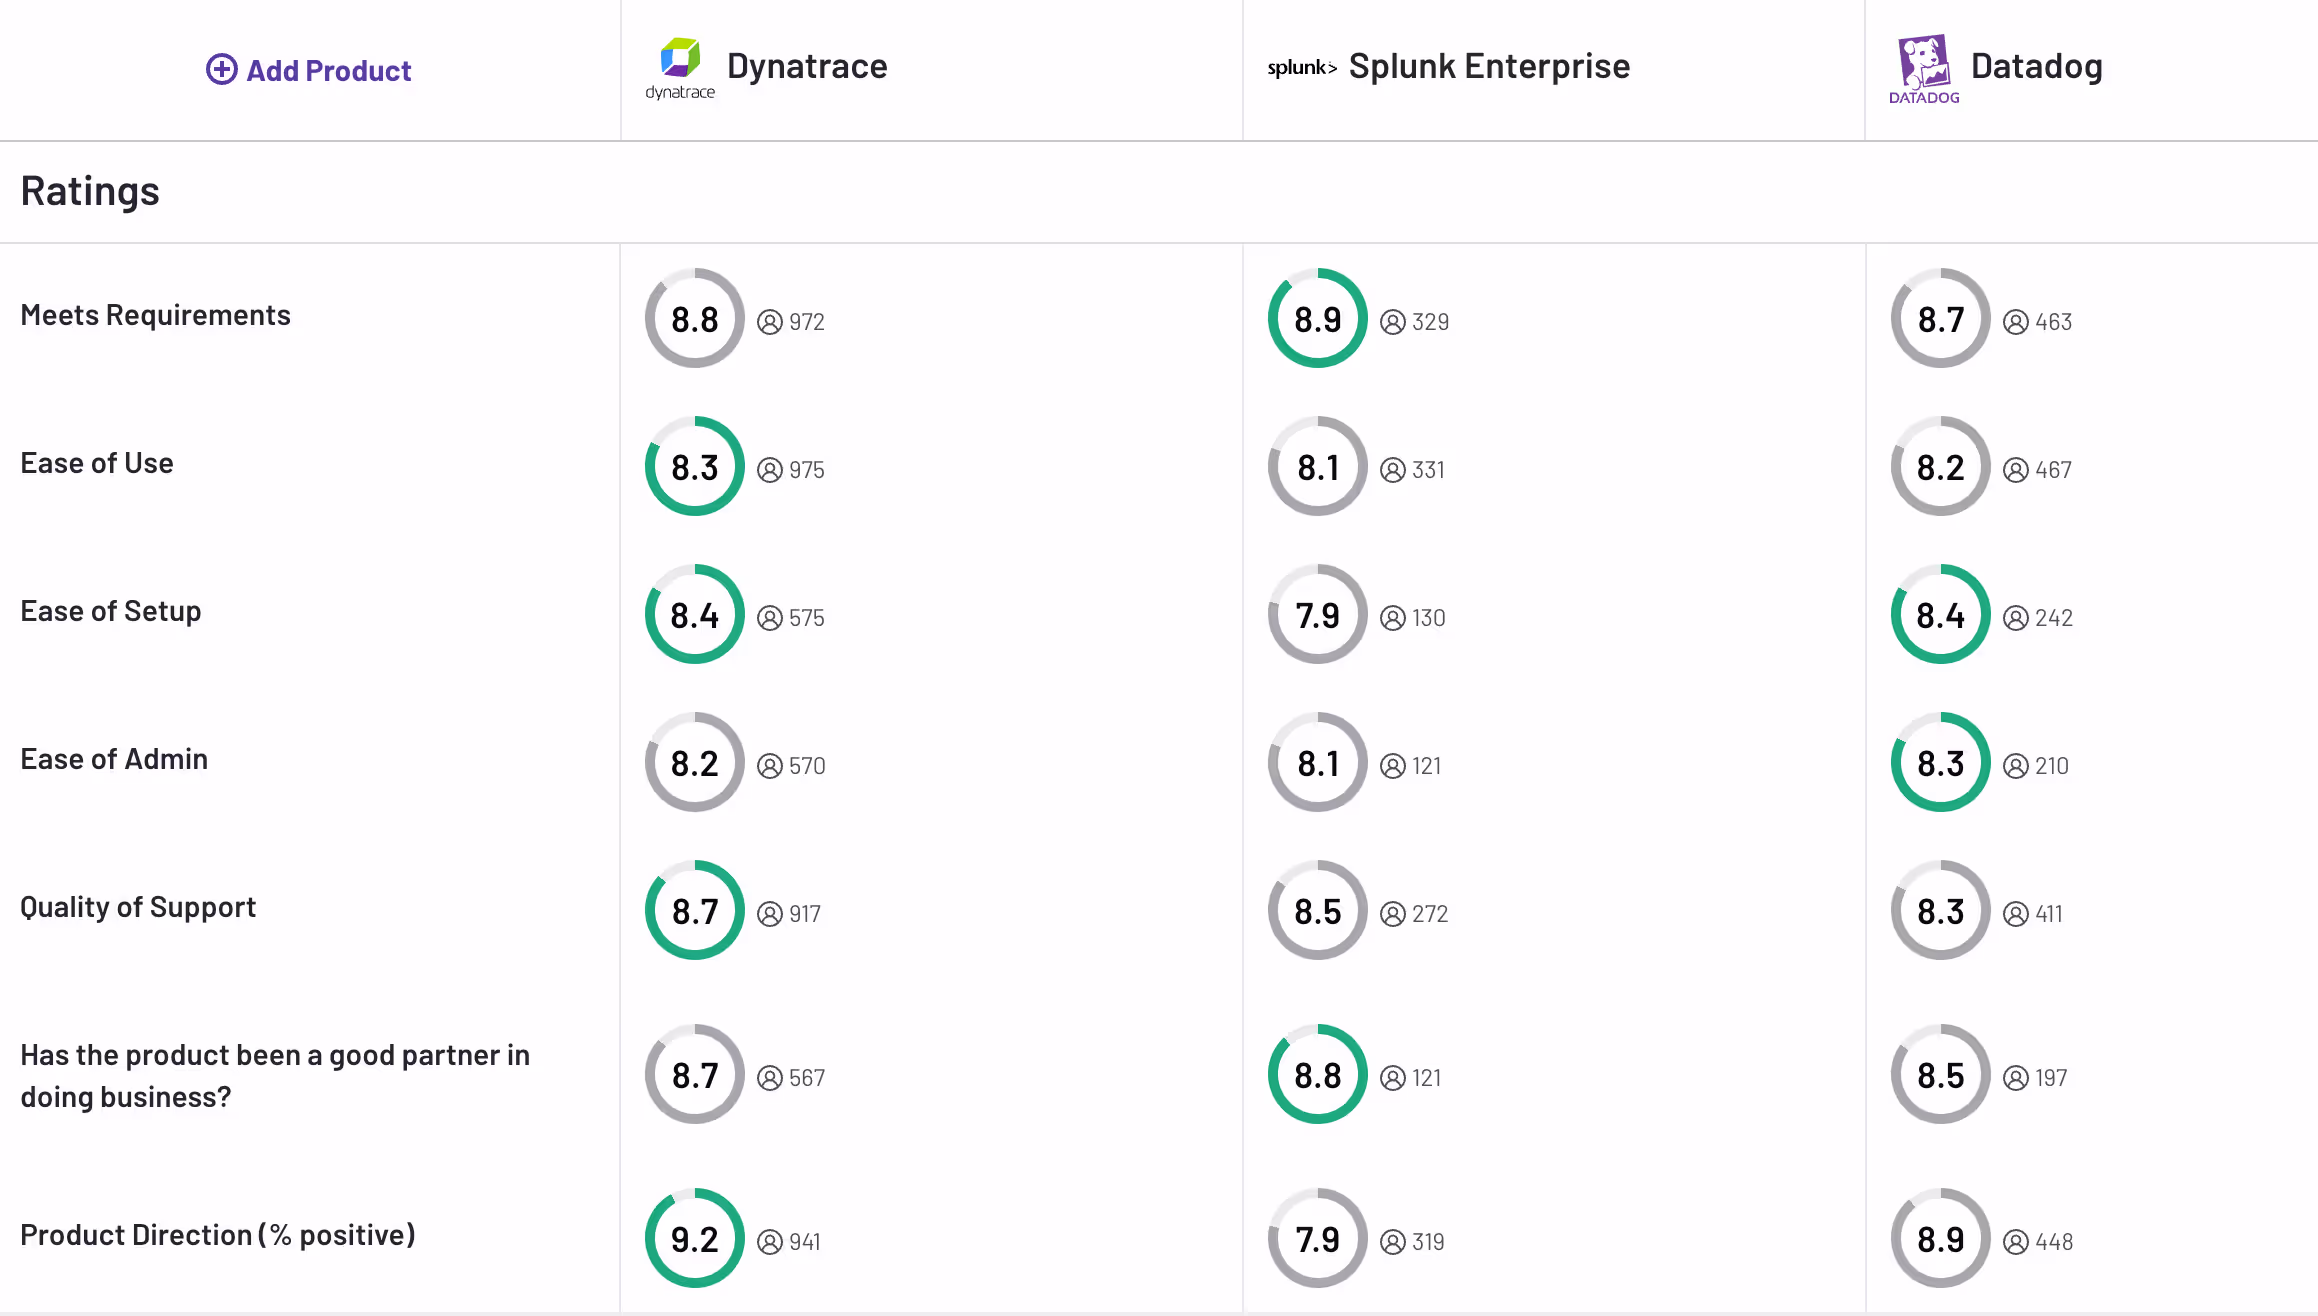Click Splunk 8.9 Meets Requirements rating circle
Screen dimensions: 2318x1316
[x=1317, y=319]
